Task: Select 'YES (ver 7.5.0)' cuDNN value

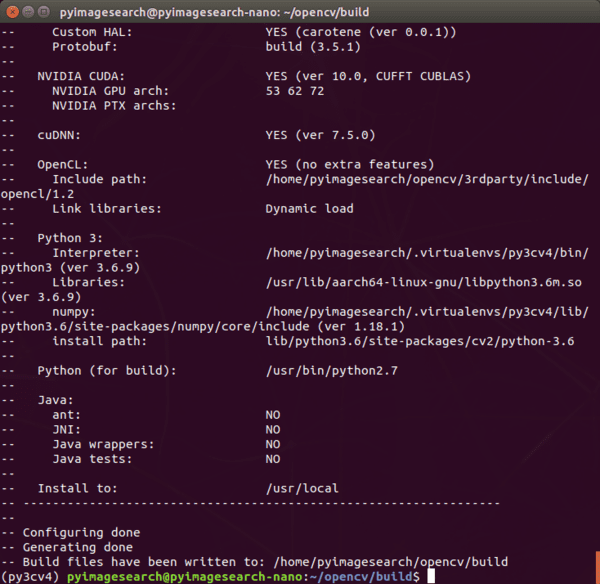Action: coord(320,135)
